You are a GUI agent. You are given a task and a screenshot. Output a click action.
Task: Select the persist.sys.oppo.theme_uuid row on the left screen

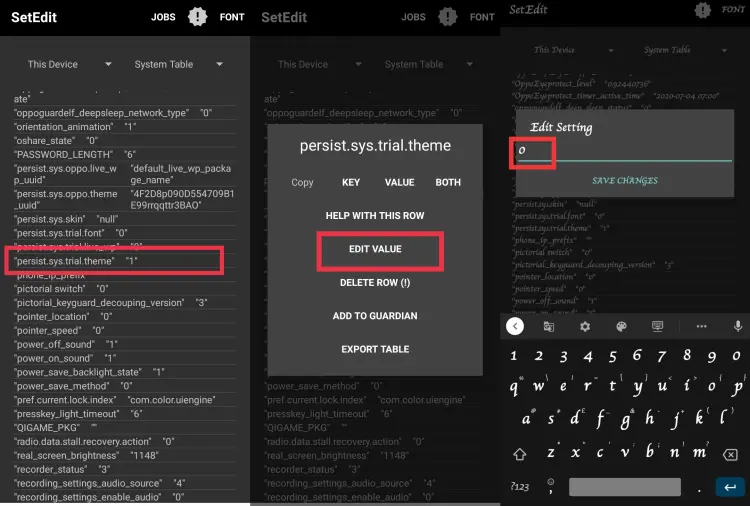pyautogui.click(x=124, y=199)
